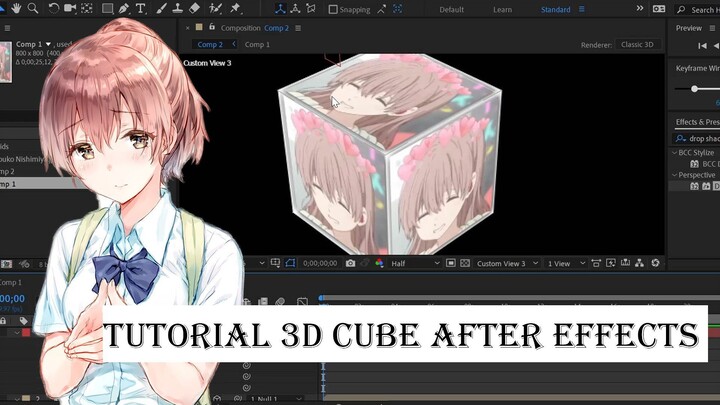The height and width of the screenshot is (405, 720).
Task: Select Comp 2 breadcrumb tab
Action: 210,45
